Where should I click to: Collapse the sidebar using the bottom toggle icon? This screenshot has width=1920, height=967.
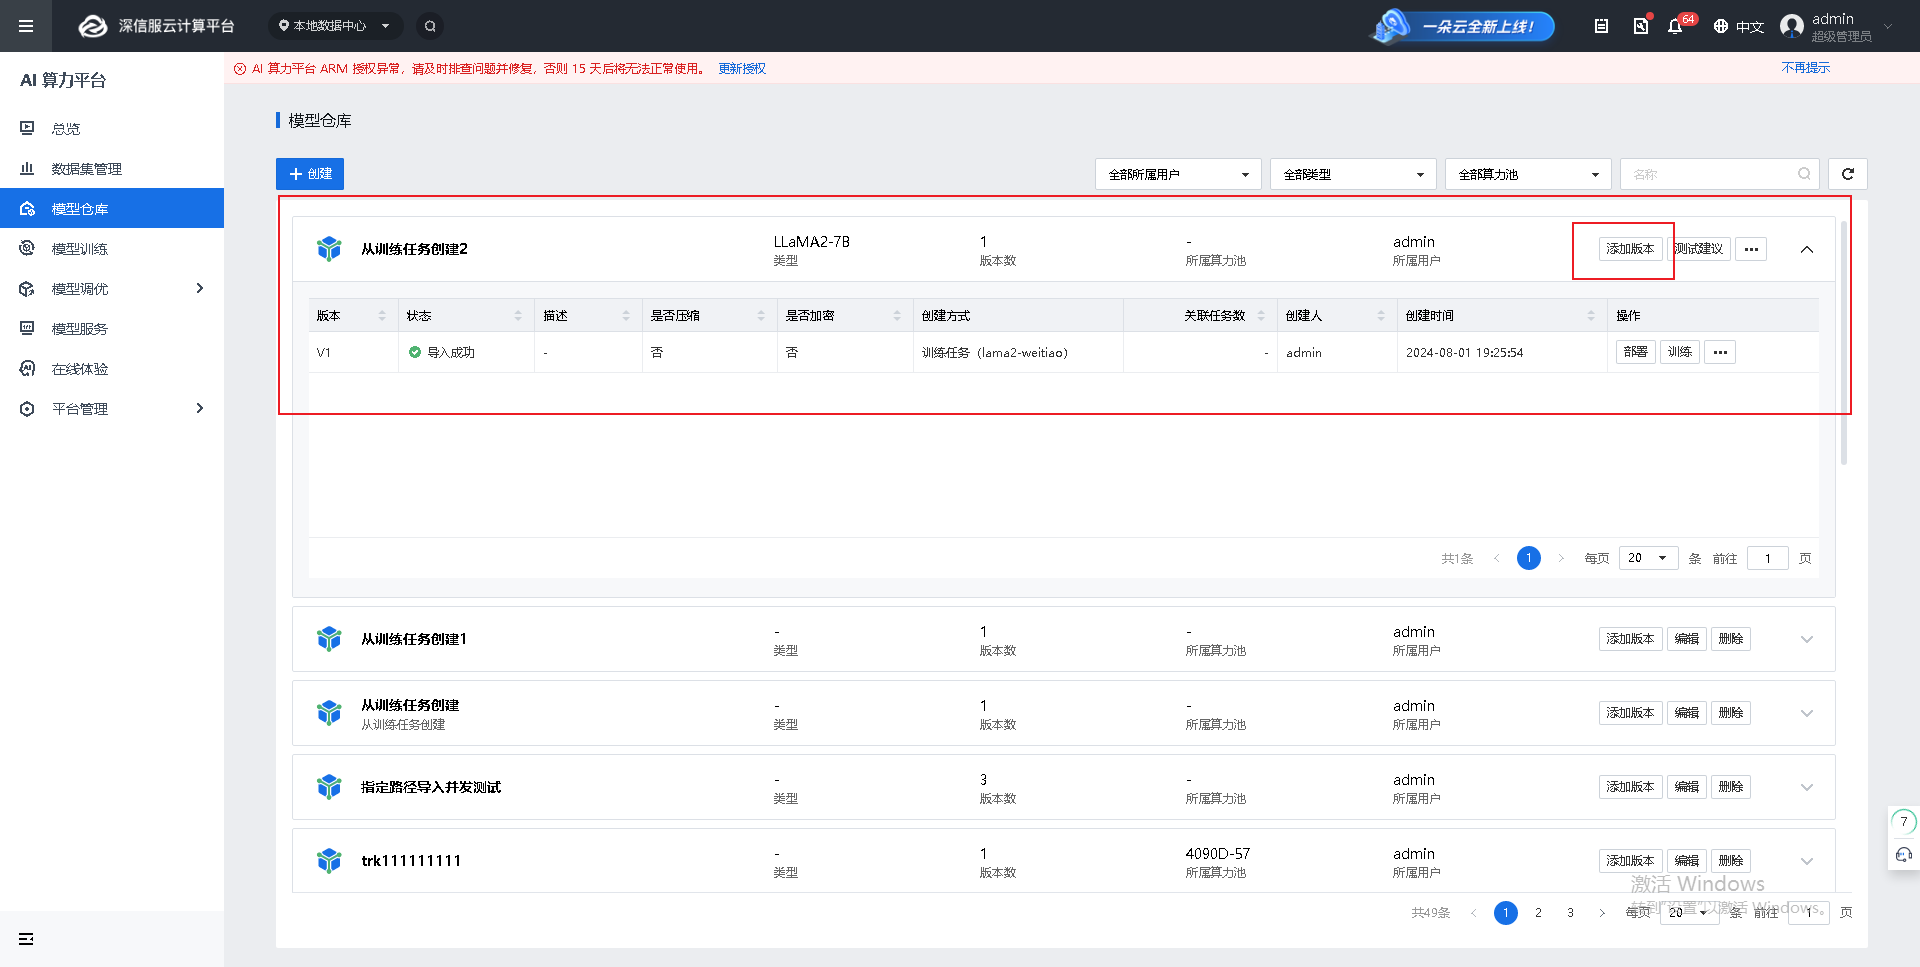(26, 939)
